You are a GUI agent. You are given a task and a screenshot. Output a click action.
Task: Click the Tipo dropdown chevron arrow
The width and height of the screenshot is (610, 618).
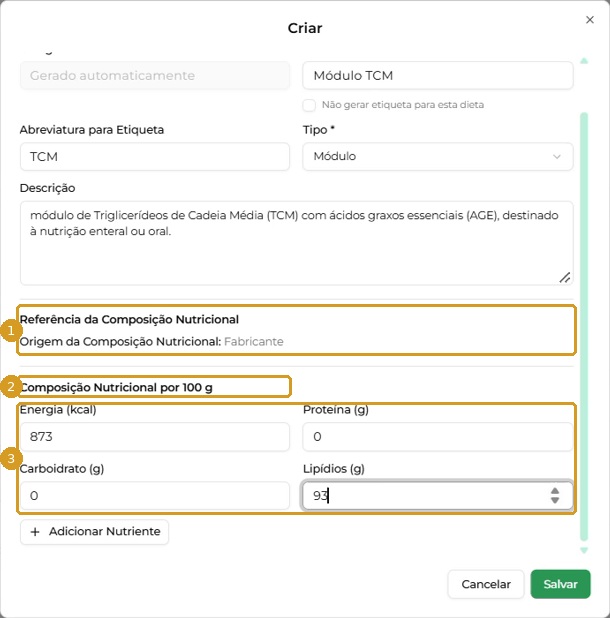tap(556, 156)
